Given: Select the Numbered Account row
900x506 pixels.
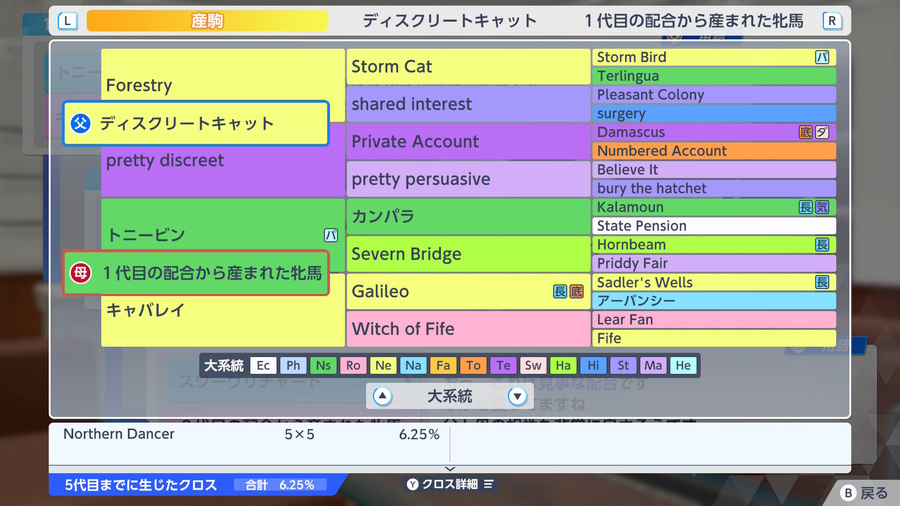Looking at the screenshot, I should pyautogui.click(x=714, y=151).
